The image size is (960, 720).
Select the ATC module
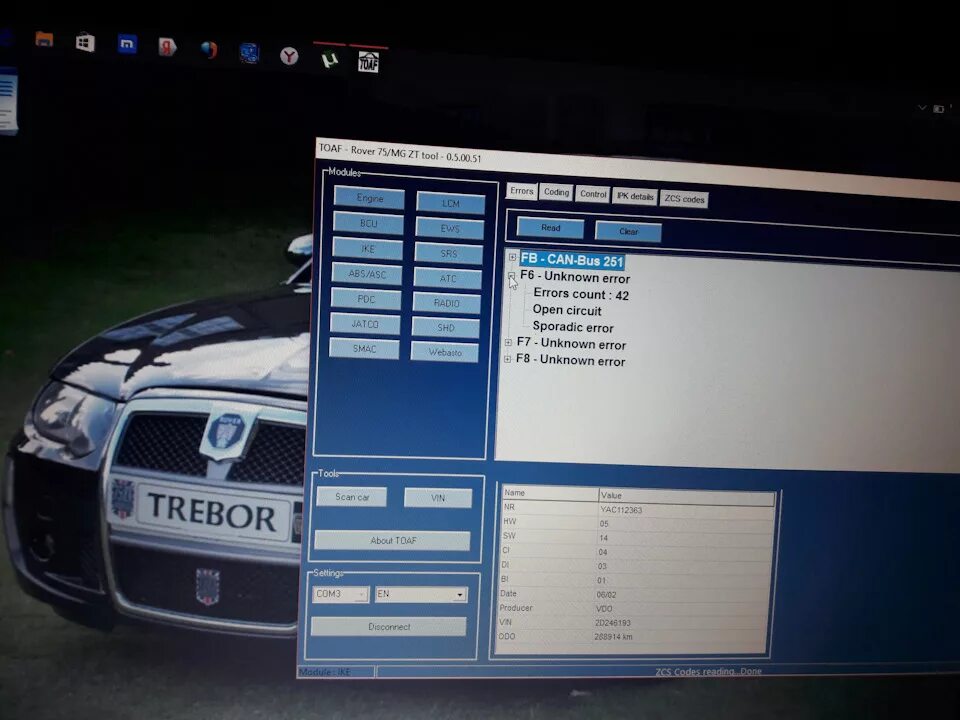coord(448,279)
